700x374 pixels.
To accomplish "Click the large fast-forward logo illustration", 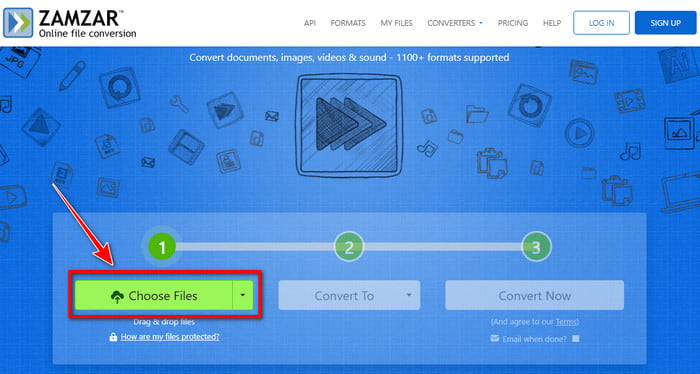I will [x=350, y=125].
